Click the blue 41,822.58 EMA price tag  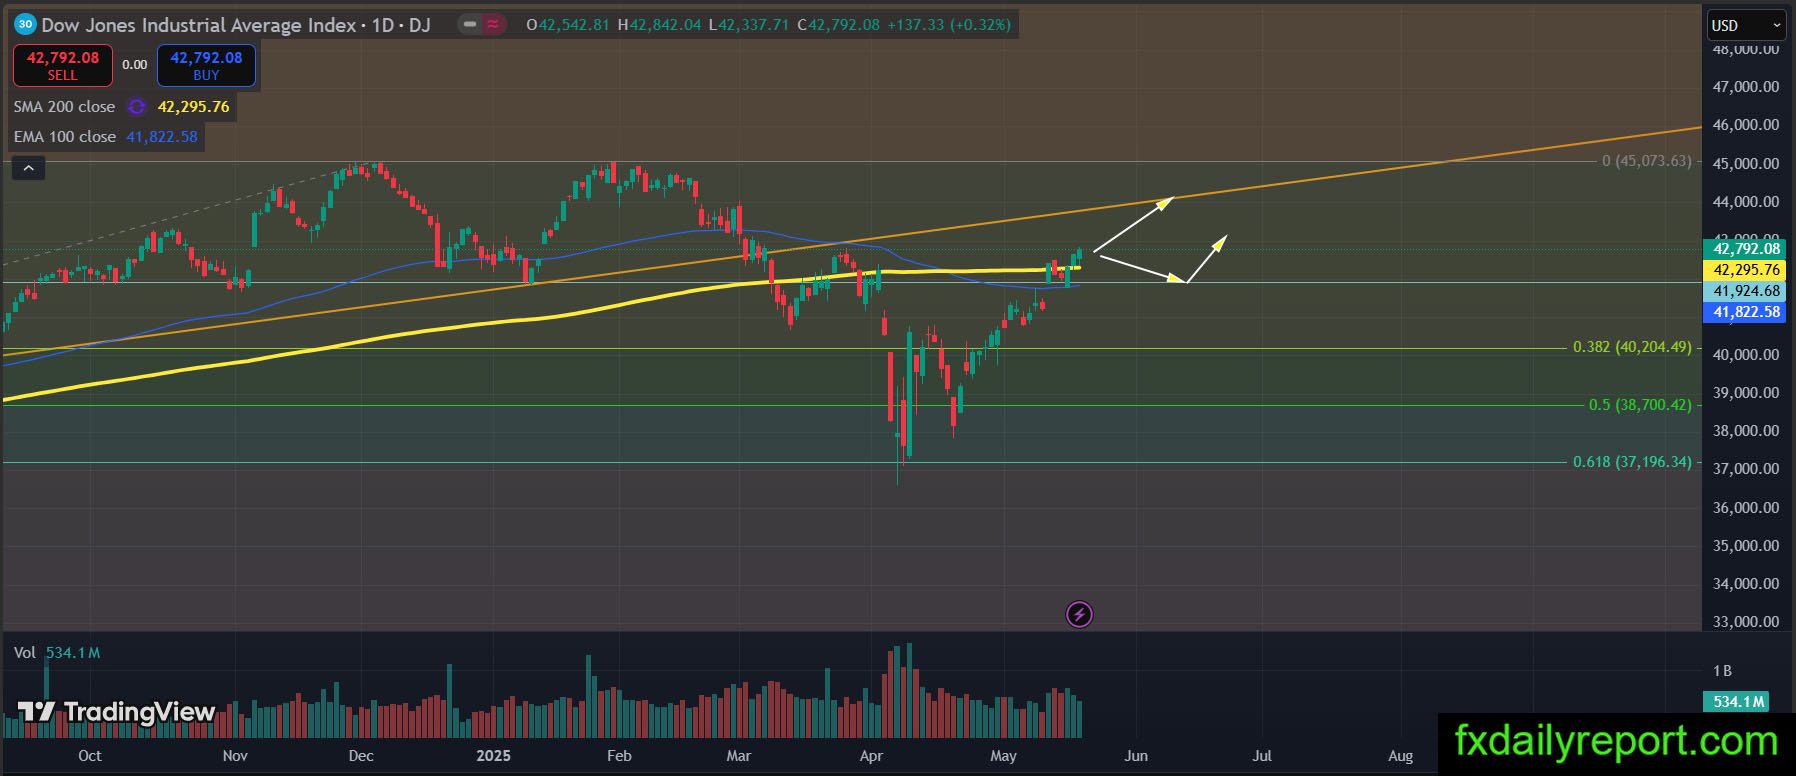[1746, 312]
